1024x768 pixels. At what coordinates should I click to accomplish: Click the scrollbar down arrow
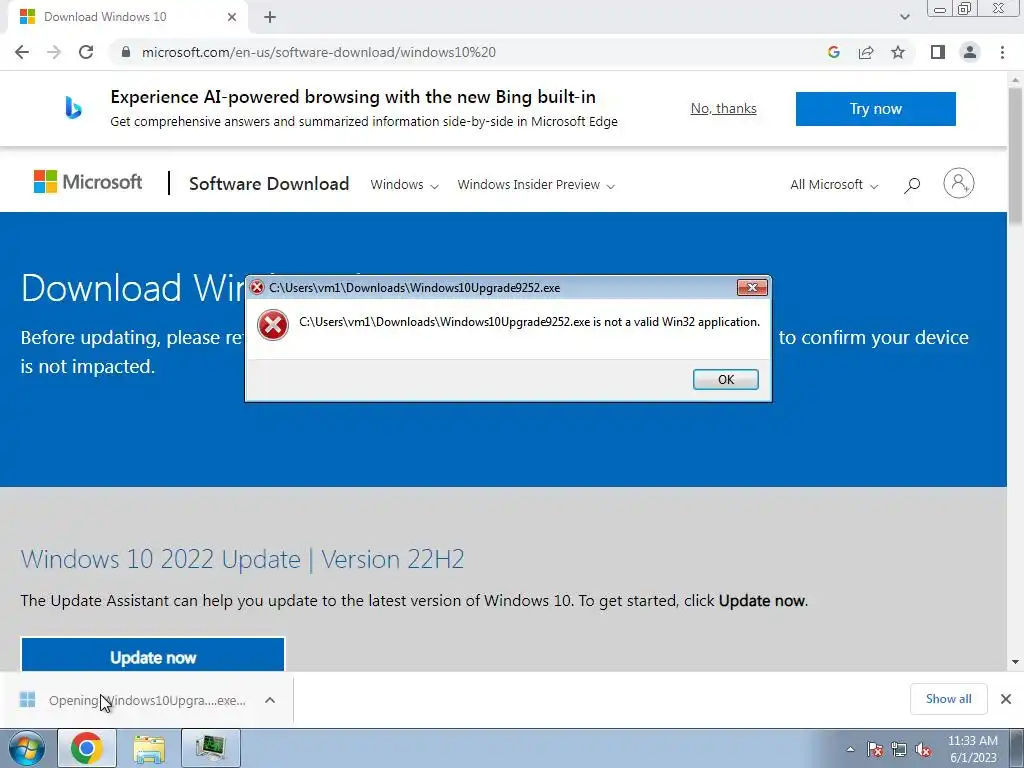point(1015,662)
